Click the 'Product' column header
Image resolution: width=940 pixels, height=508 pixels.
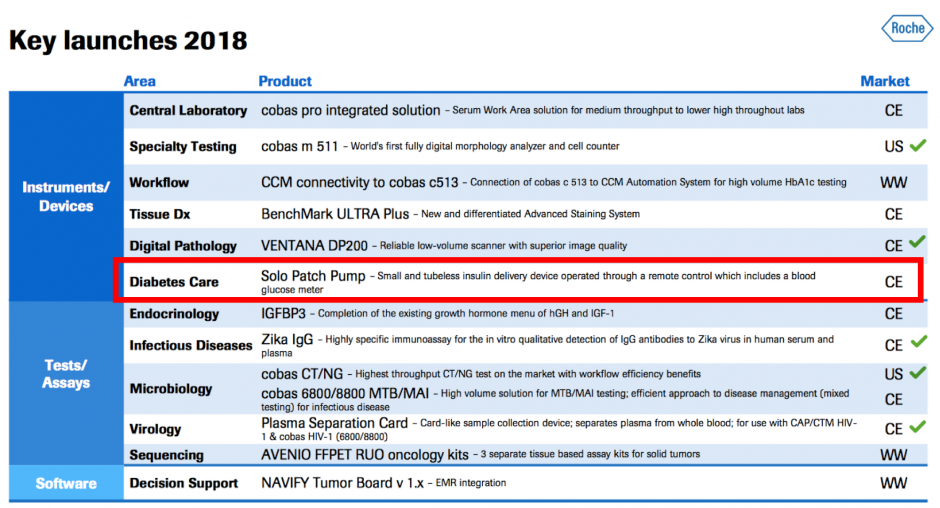tap(285, 81)
